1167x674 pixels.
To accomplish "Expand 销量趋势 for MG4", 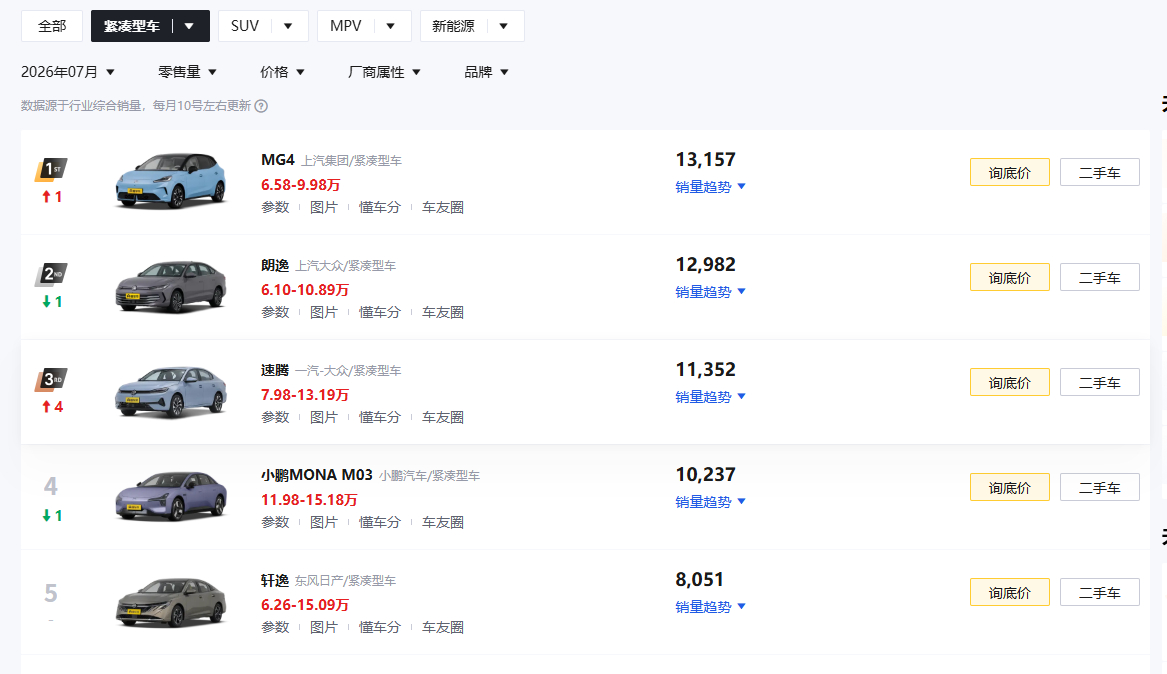I will [x=710, y=187].
